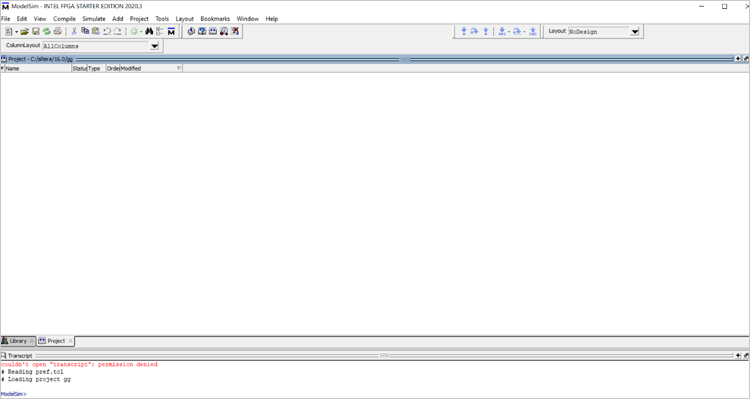The image size is (750, 399).
Task: Click the Cut scissors icon
Action: click(x=74, y=31)
